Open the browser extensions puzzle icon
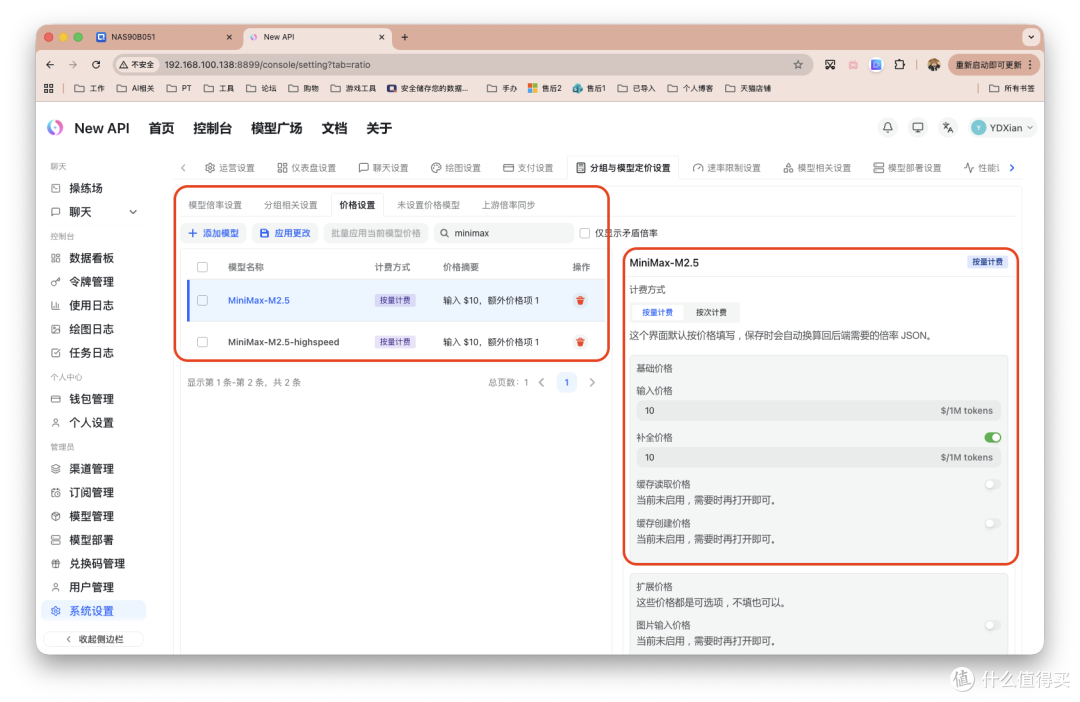The width and height of the screenshot is (1080, 702). tap(899, 65)
